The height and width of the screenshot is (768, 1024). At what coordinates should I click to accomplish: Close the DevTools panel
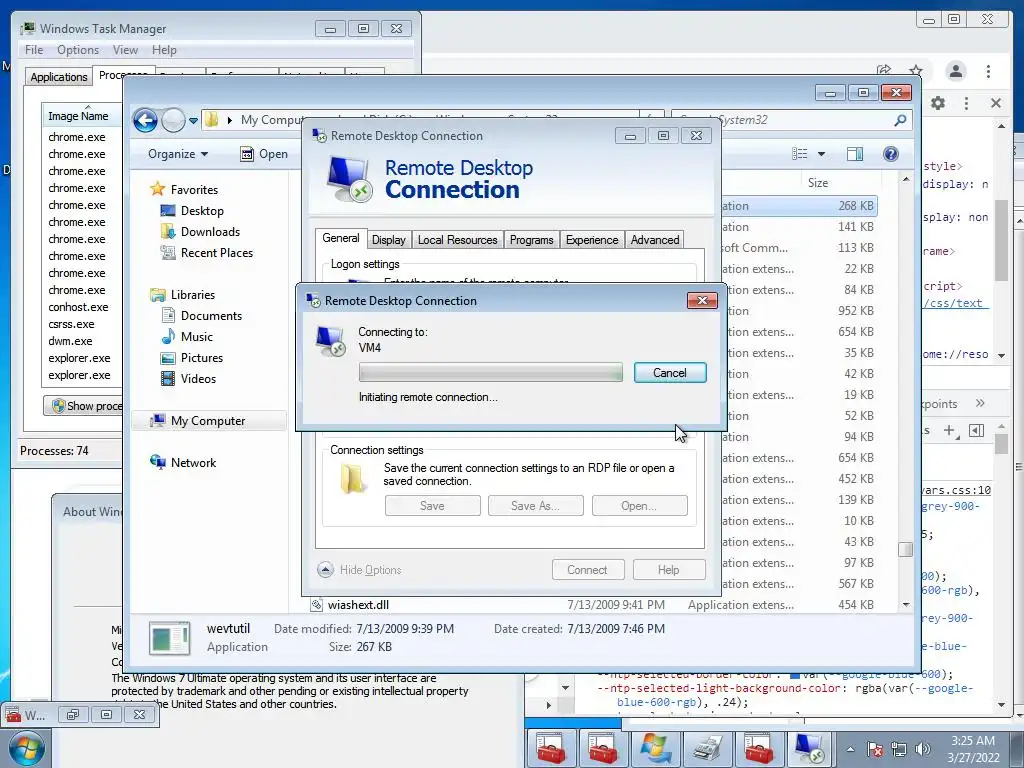(996, 103)
